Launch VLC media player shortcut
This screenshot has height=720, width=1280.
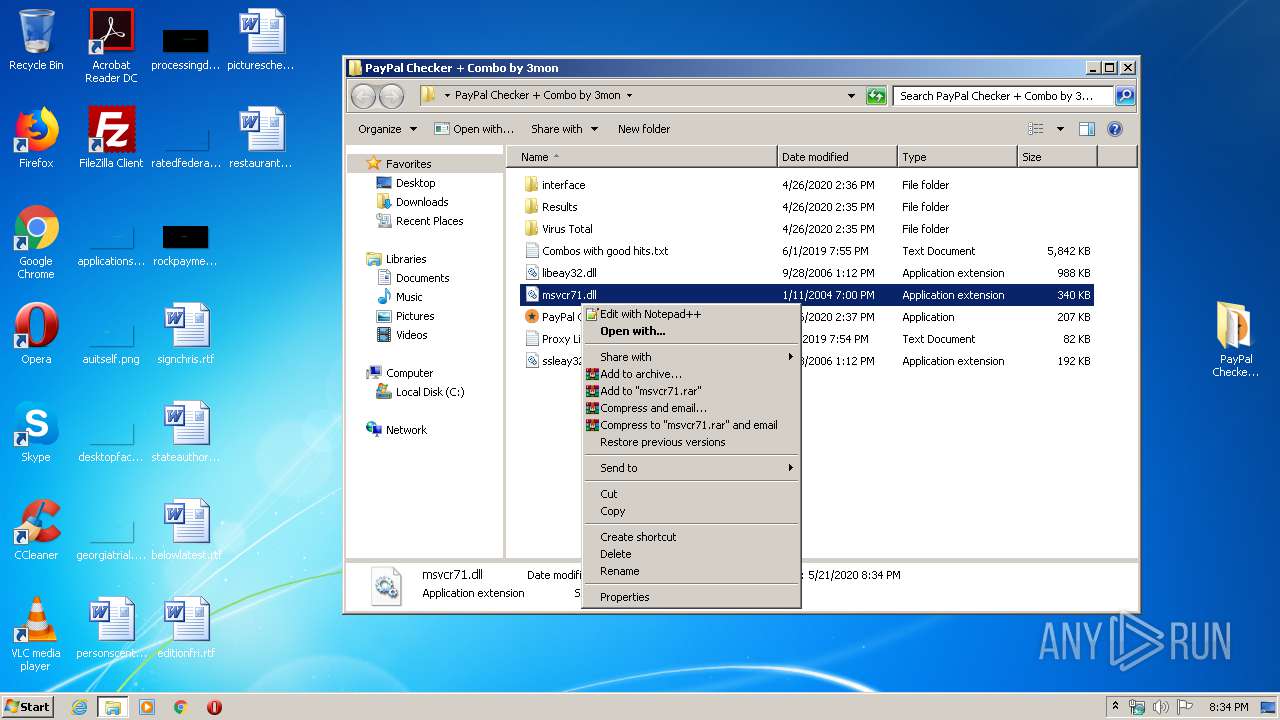coord(36,634)
